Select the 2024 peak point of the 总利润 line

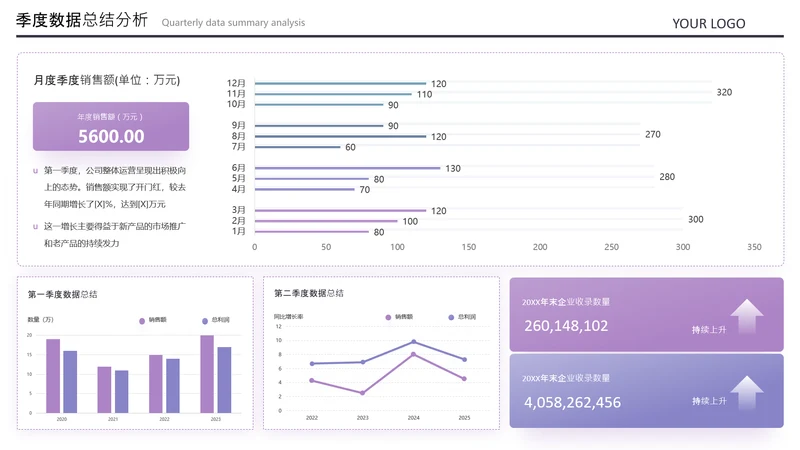pyautogui.click(x=413, y=342)
